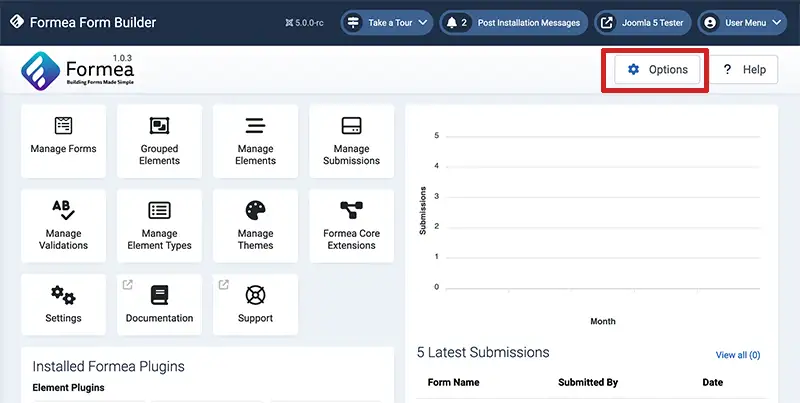The width and height of the screenshot is (800, 403).
Task: Click the View all (0) link
Action: [738, 355]
